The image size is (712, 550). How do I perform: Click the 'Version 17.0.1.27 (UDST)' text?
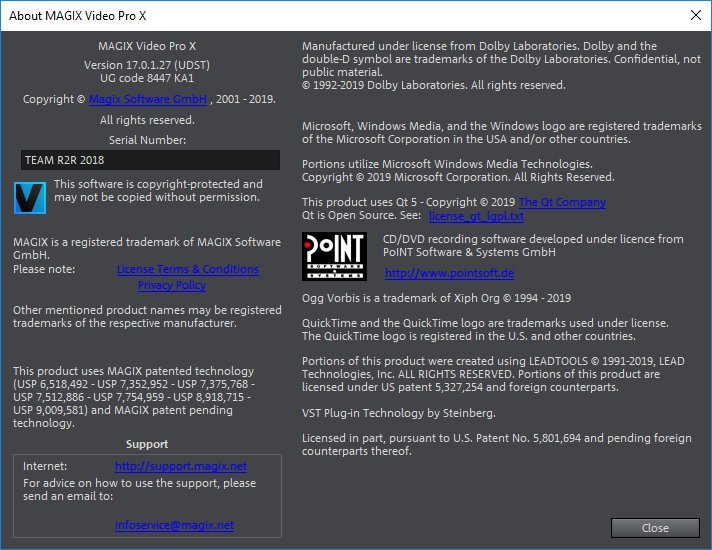(x=147, y=65)
